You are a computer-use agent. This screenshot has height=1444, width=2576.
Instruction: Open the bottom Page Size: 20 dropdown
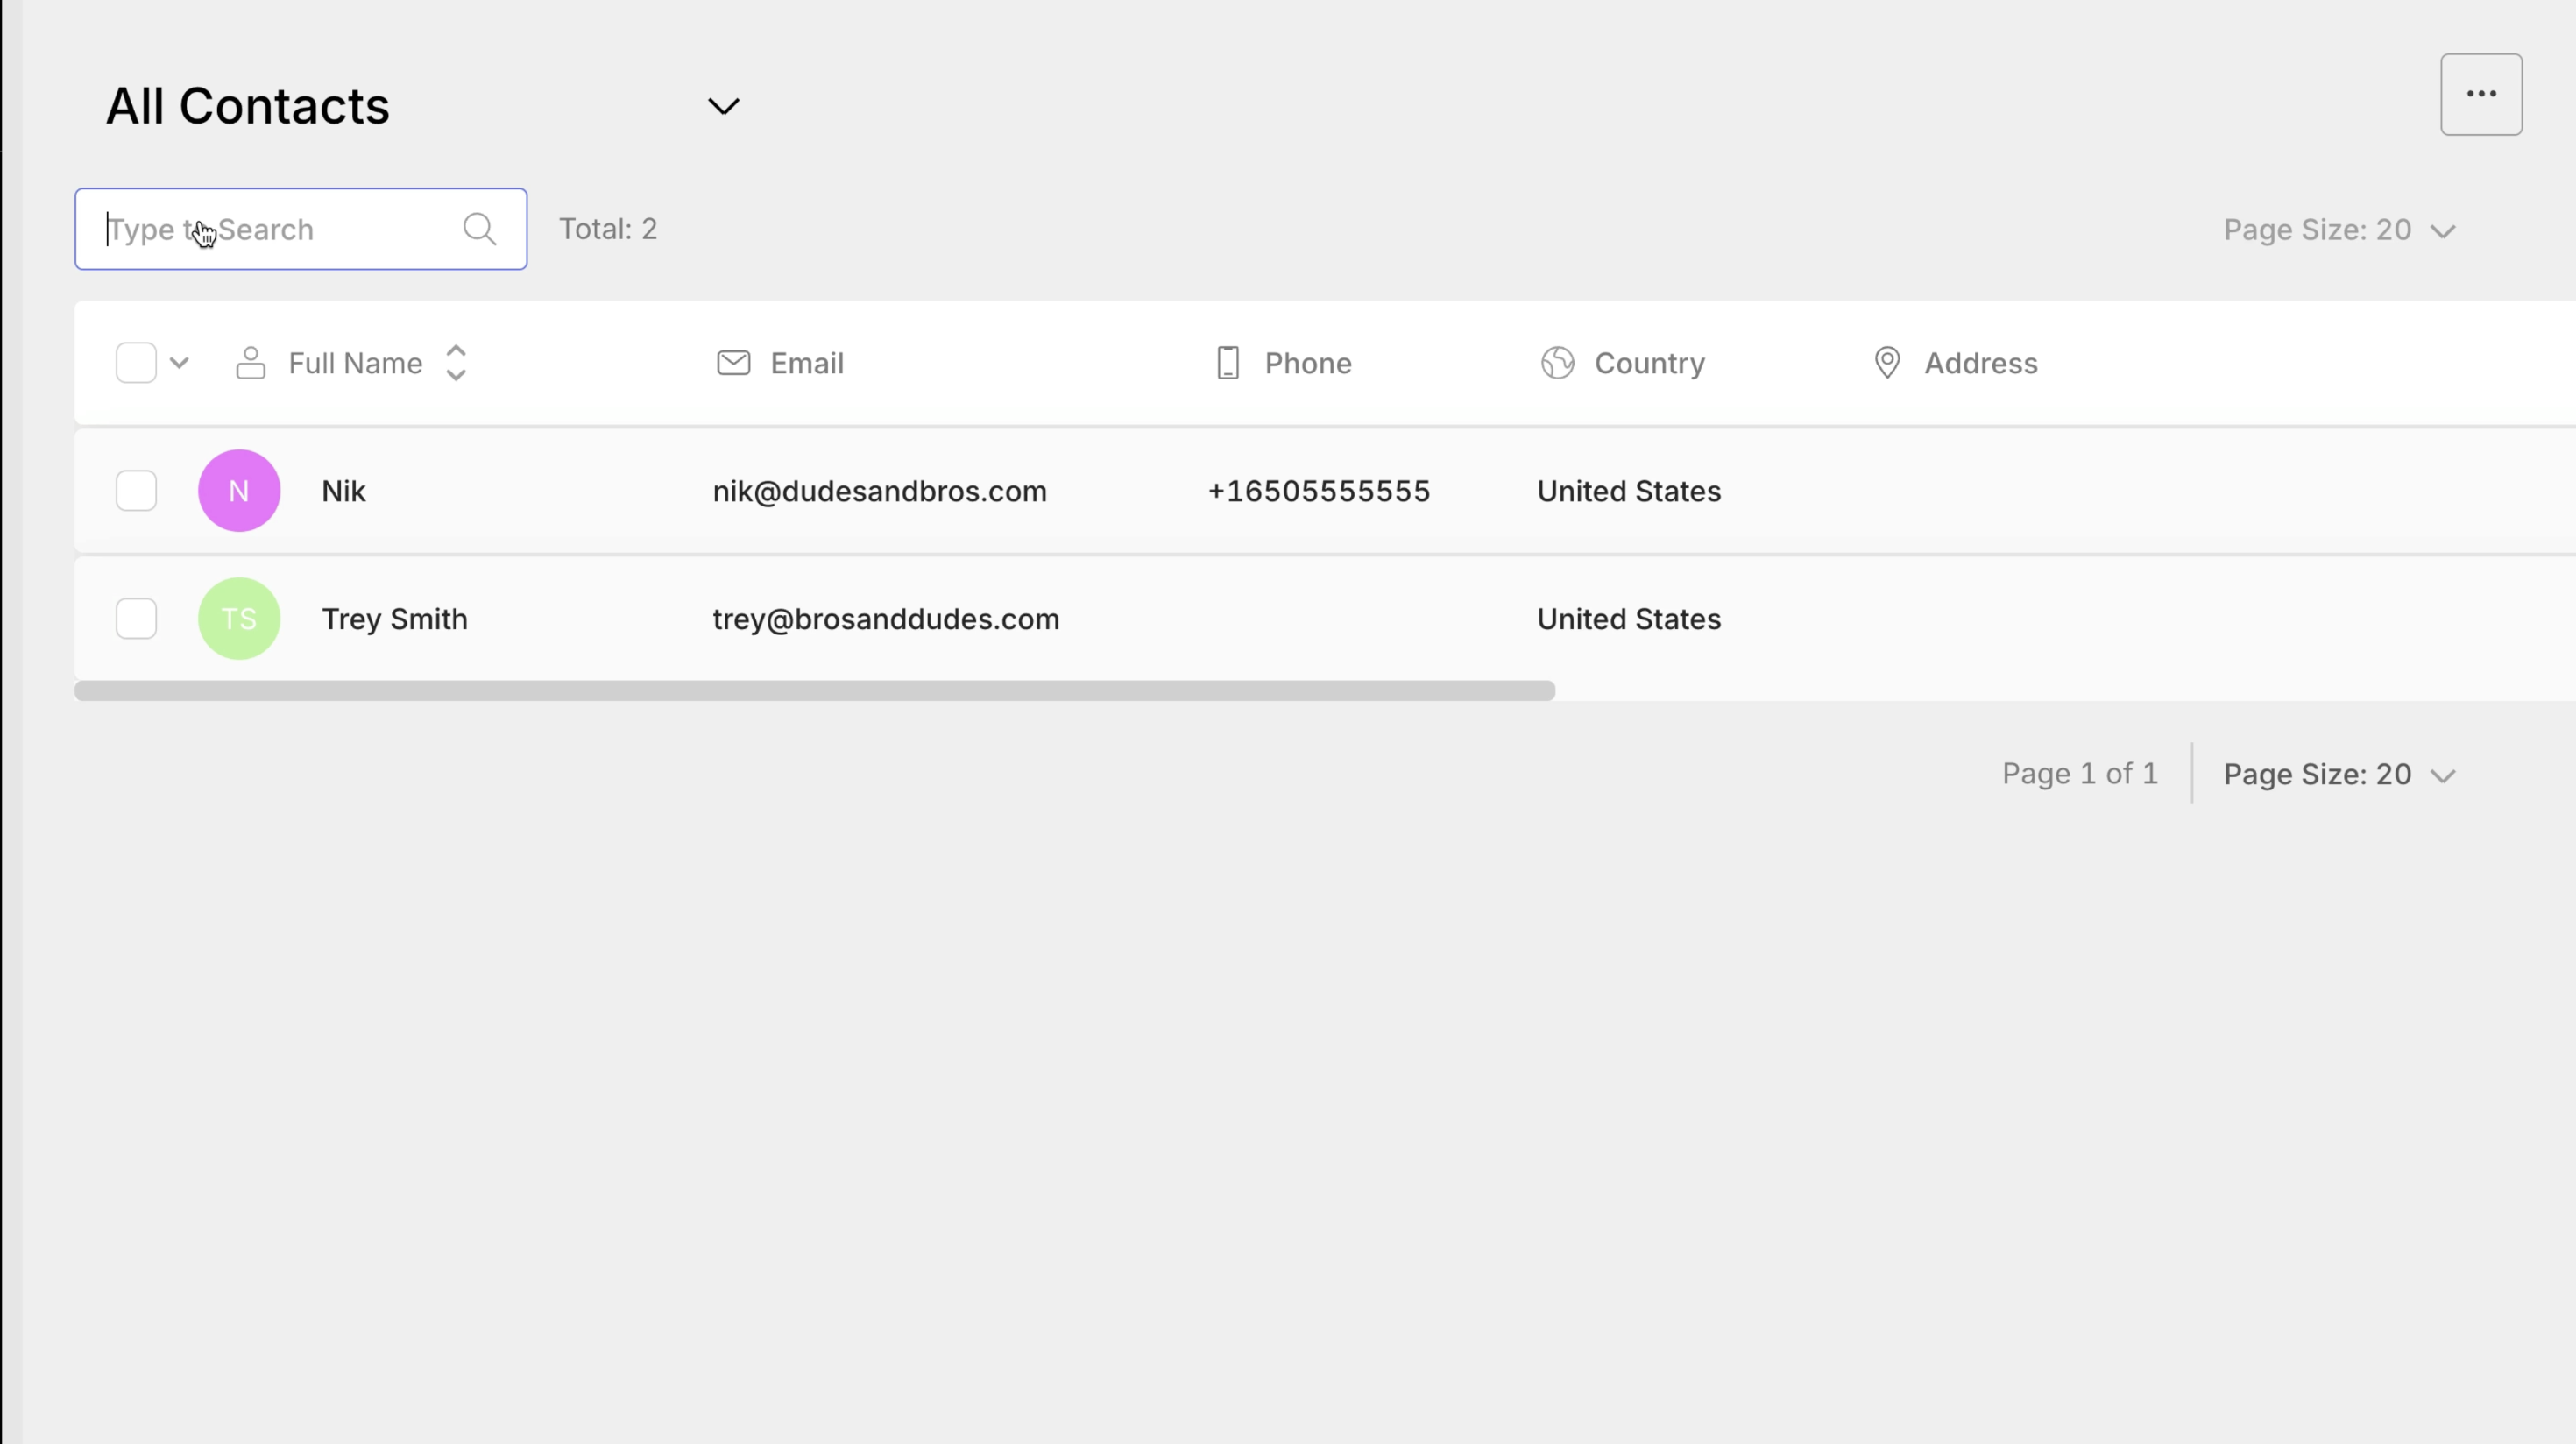coord(2338,775)
